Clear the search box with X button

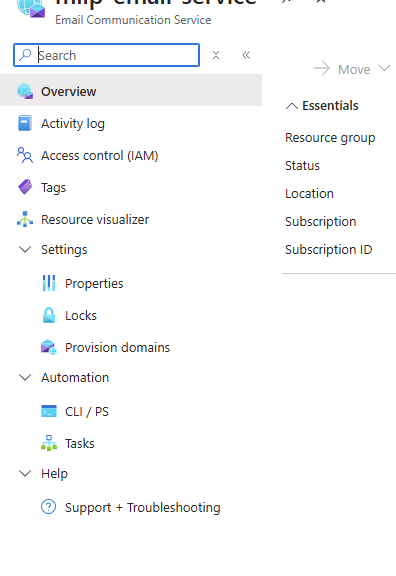coord(216,55)
